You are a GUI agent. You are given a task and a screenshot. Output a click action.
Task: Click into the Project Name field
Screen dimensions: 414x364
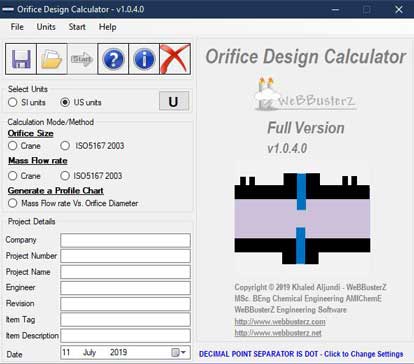point(125,272)
